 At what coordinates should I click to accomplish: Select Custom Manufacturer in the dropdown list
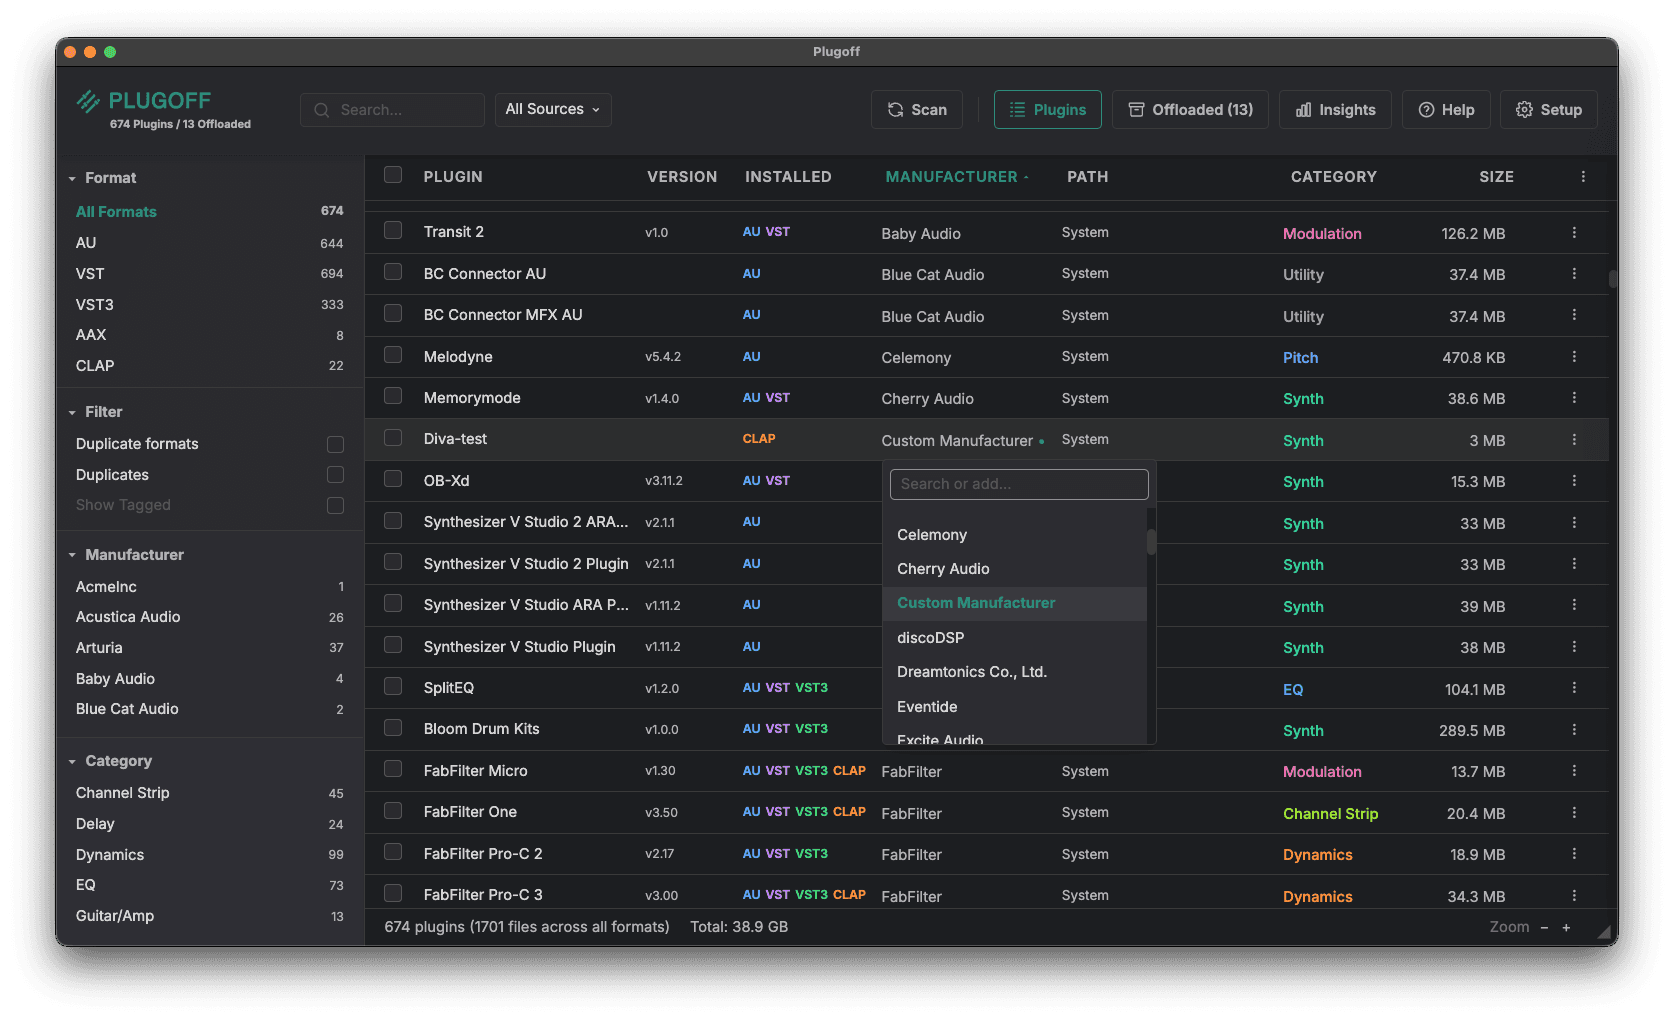click(1014, 603)
